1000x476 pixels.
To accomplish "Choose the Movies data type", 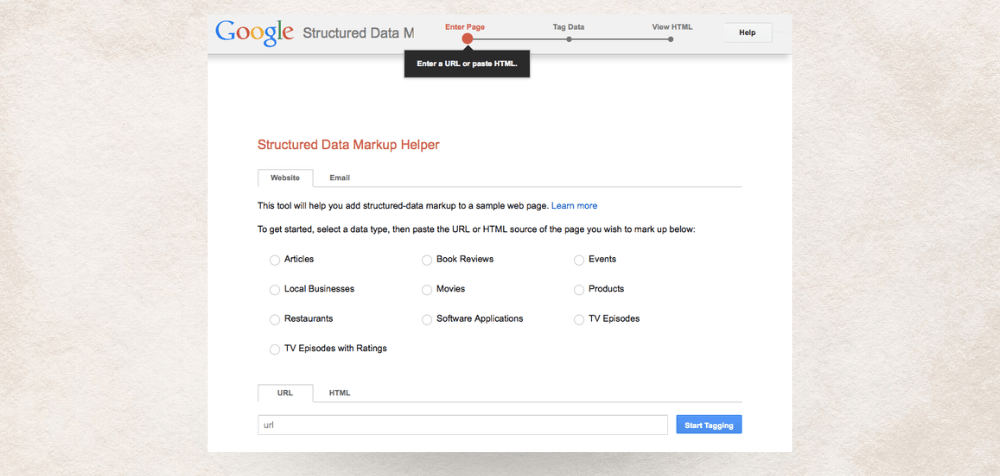I will pyautogui.click(x=427, y=290).
